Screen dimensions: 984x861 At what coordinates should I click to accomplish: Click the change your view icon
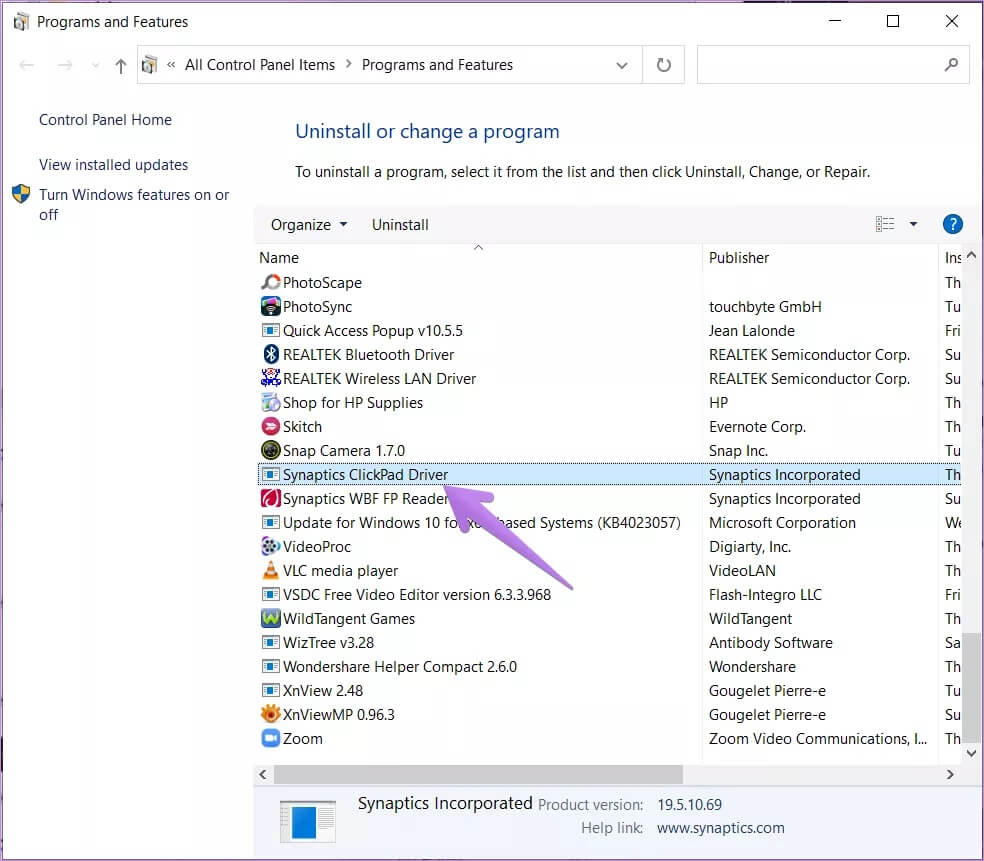click(885, 224)
